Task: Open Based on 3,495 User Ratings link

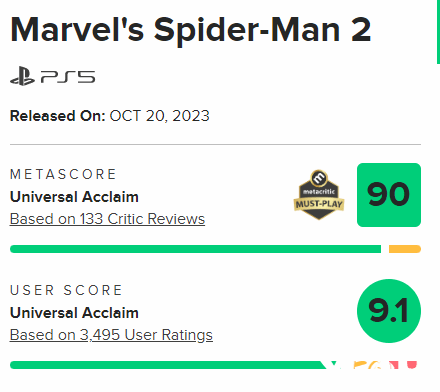Action: coord(111,335)
